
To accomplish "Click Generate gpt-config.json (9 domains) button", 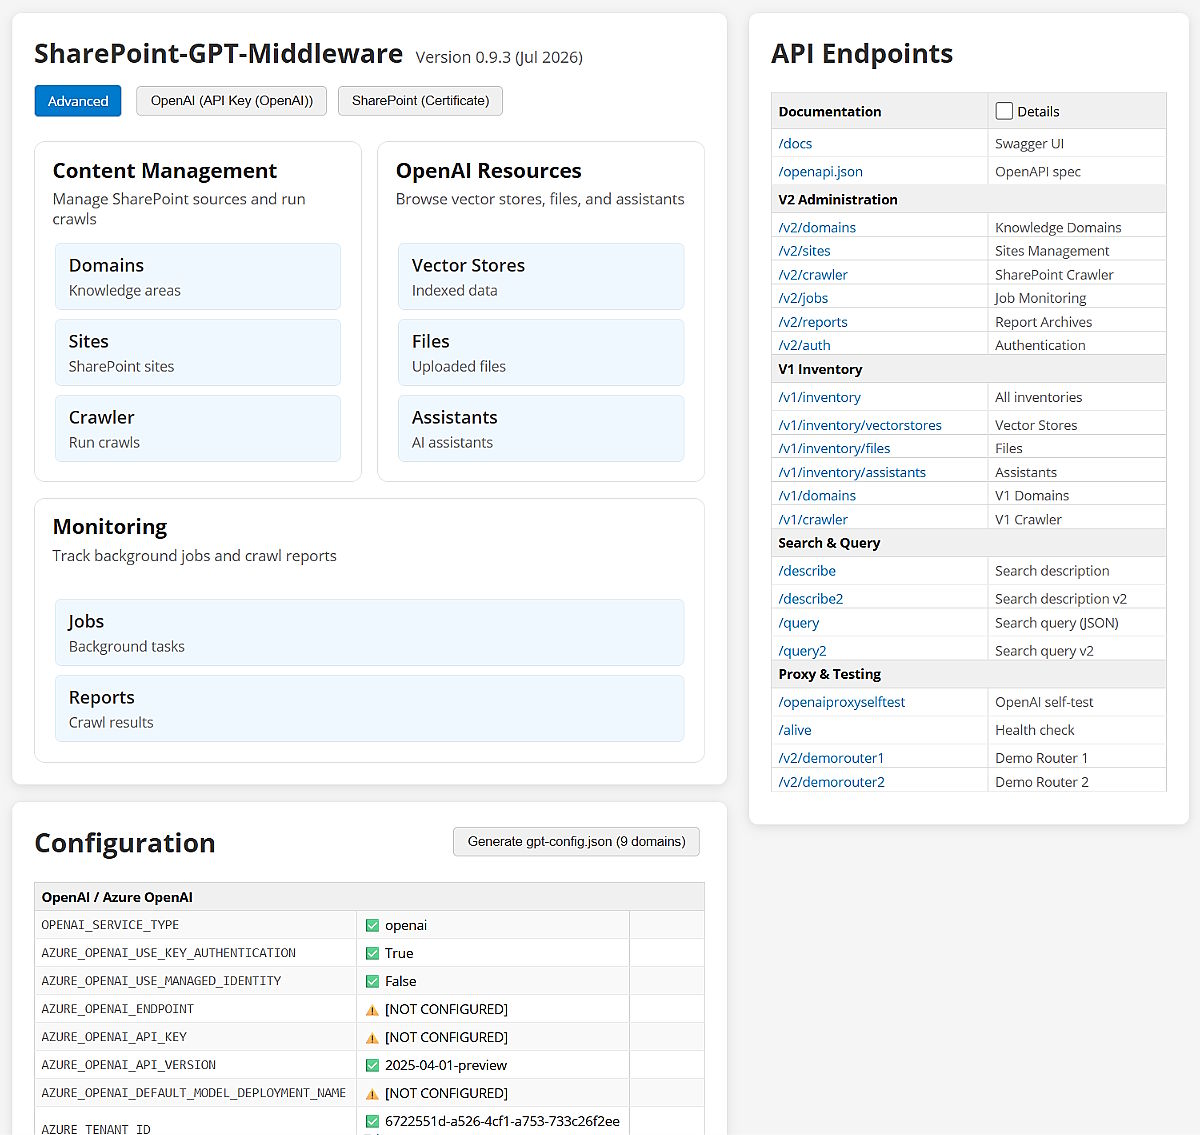I will (x=576, y=842).
